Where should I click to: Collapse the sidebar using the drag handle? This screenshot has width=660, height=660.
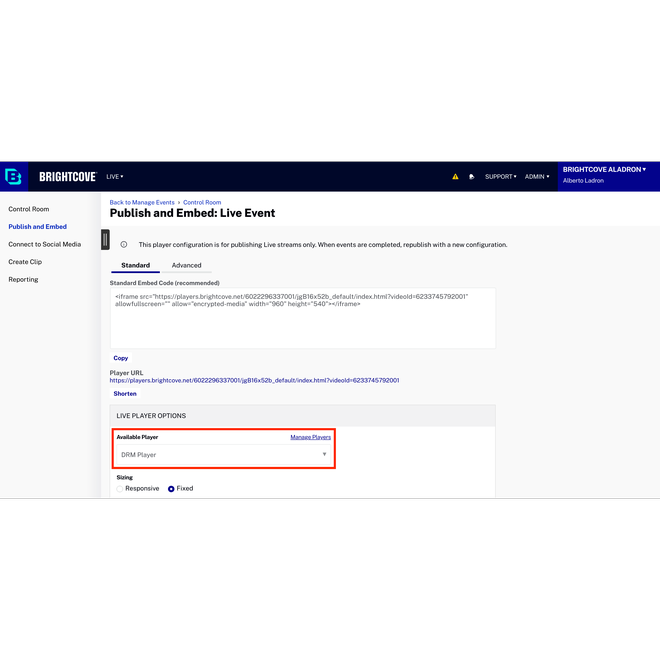105,240
